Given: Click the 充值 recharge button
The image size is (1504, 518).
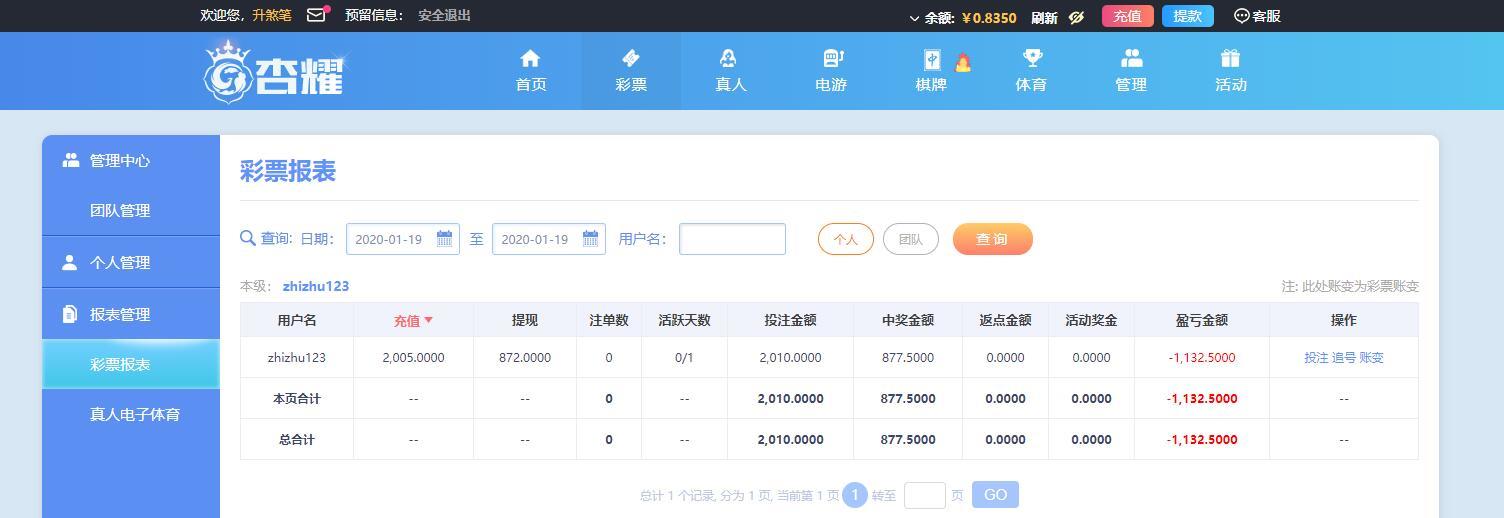Looking at the screenshot, I should pos(1127,16).
